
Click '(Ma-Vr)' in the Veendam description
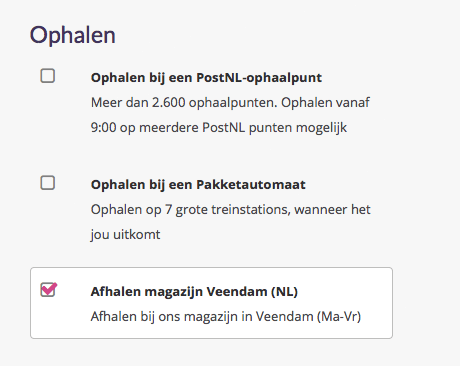[339, 316]
